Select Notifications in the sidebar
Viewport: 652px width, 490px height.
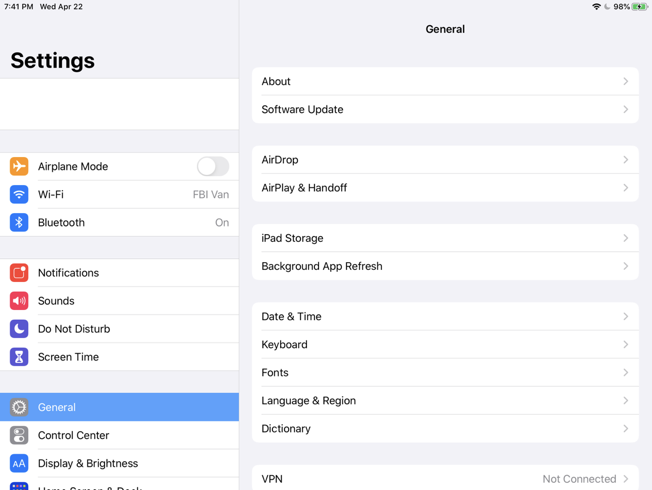tap(119, 273)
